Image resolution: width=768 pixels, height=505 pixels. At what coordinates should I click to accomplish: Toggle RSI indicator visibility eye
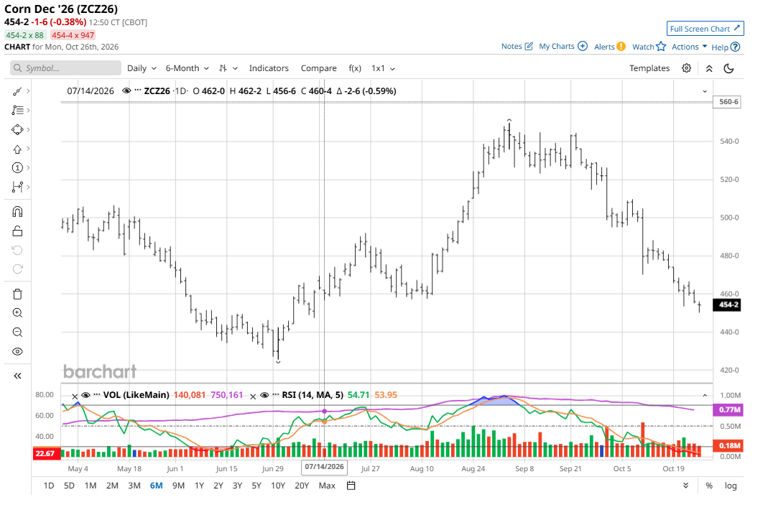[264, 395]
